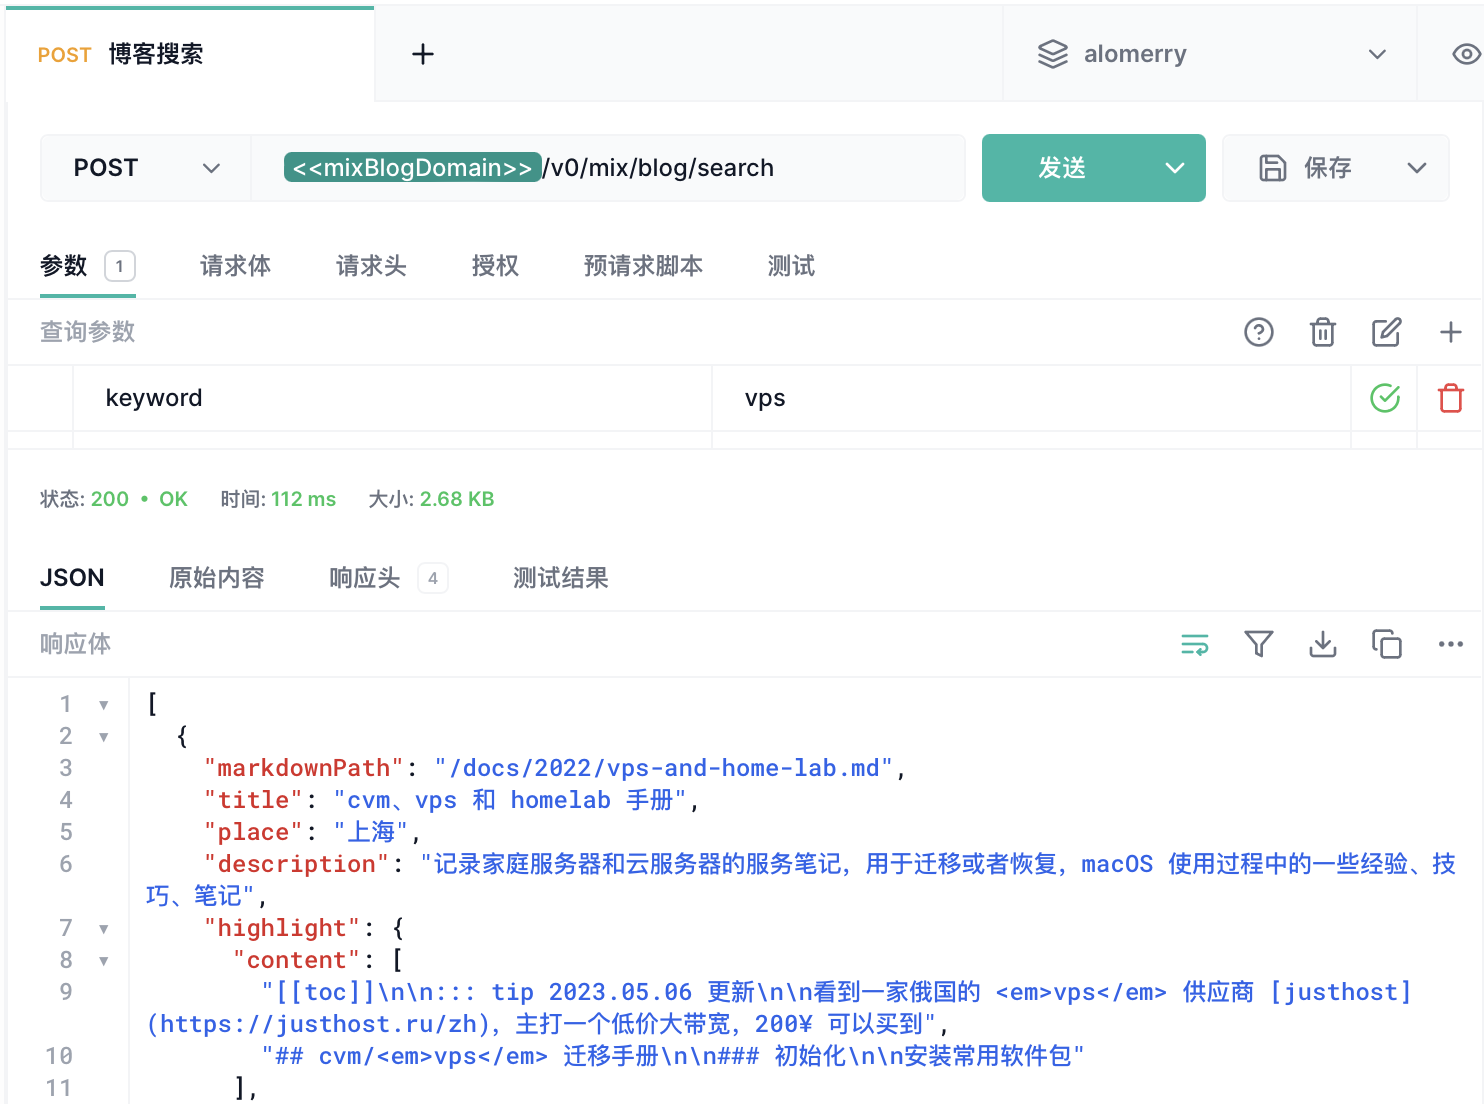Click the 发送 send button

[1062, 168]
